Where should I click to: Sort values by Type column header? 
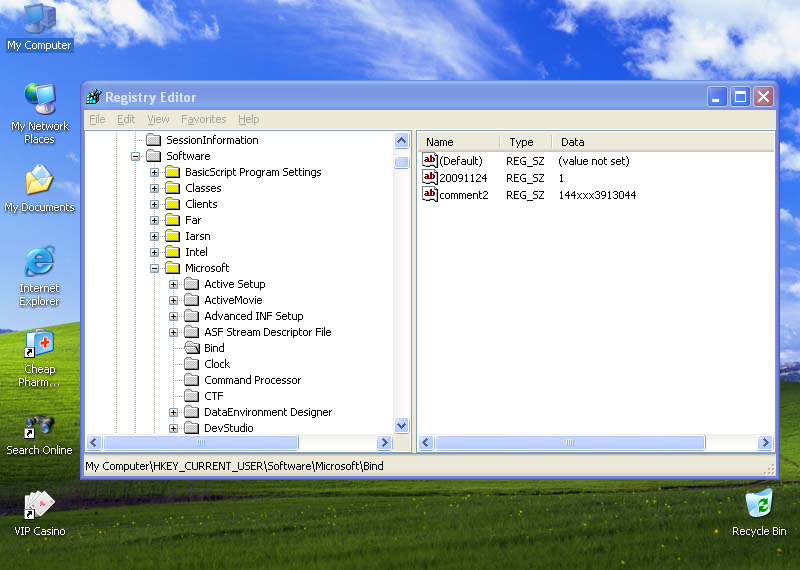(x=526, y=142)
